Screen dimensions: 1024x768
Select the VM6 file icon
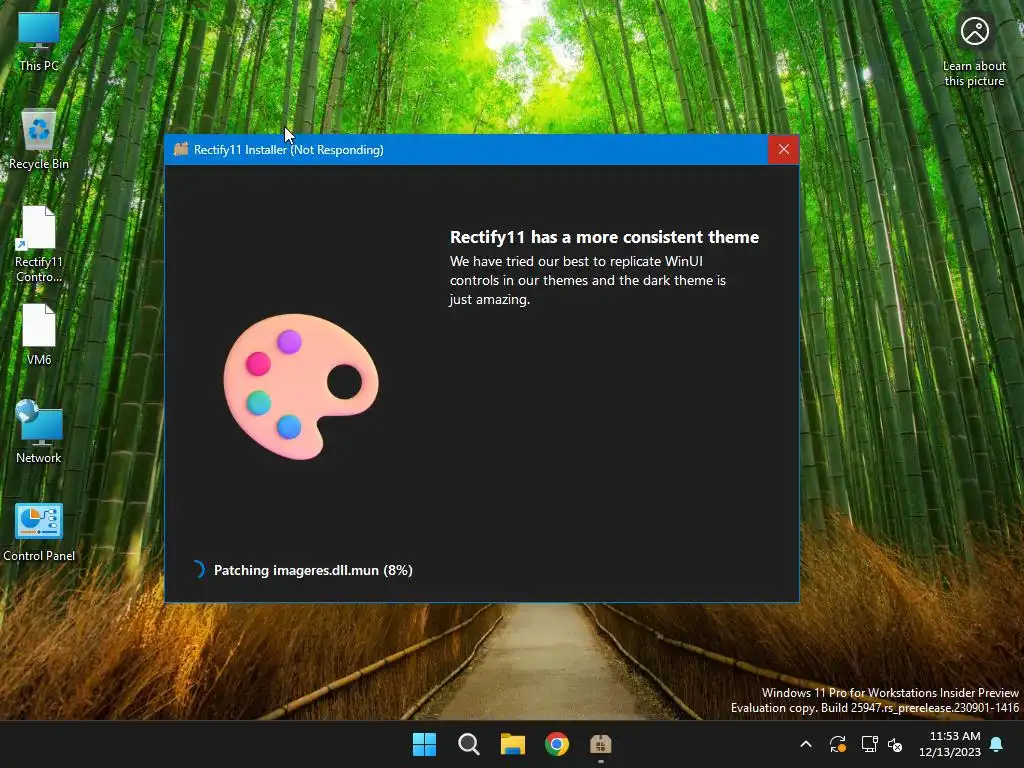[39, 334]
